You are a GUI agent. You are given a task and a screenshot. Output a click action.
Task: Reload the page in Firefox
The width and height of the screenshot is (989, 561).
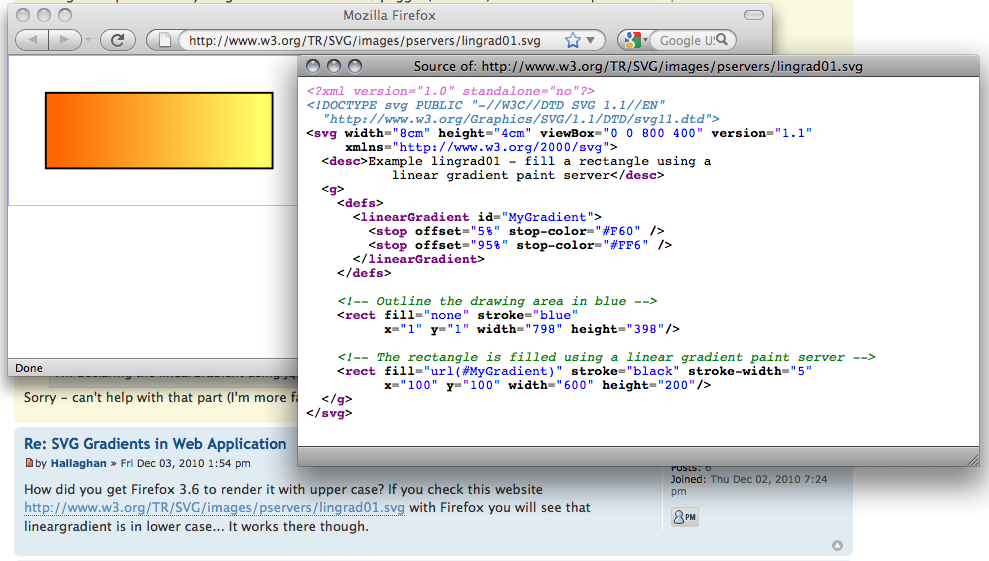click(117, 40)
